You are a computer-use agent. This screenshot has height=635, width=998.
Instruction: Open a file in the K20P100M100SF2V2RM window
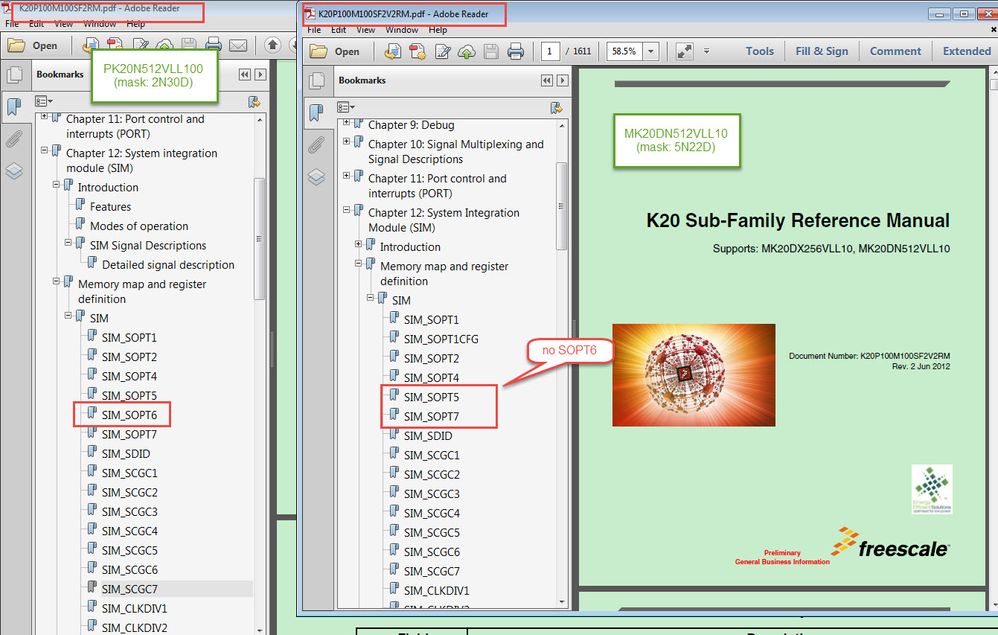[335, 52]
